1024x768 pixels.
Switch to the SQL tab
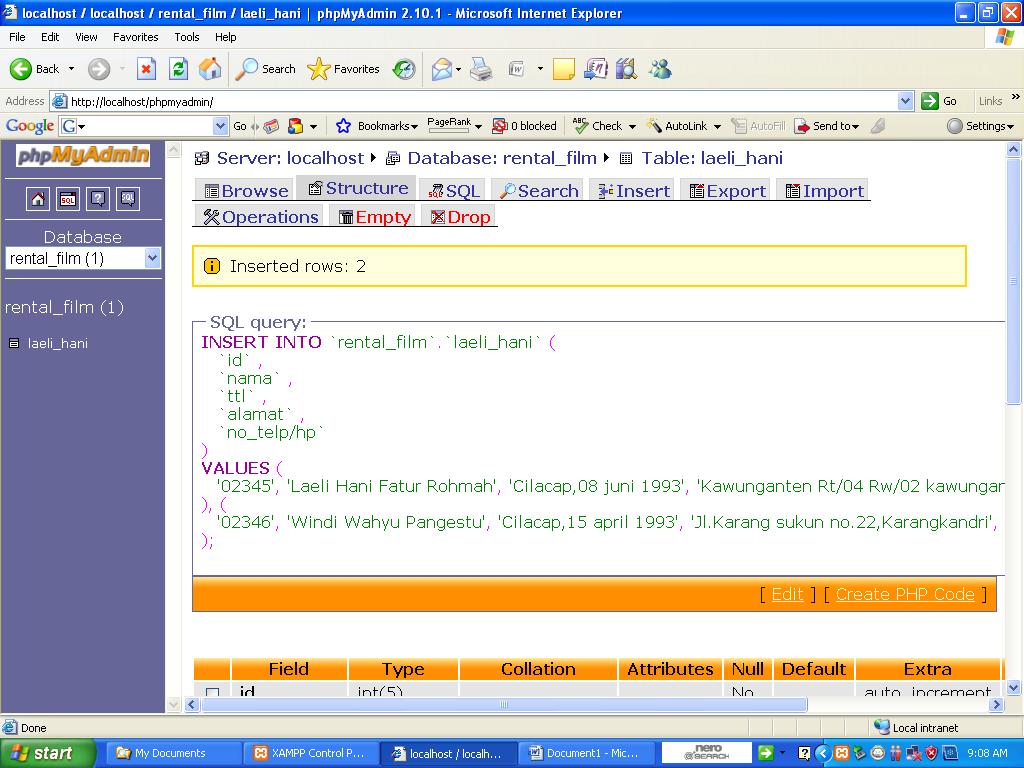tap(453, 191)
